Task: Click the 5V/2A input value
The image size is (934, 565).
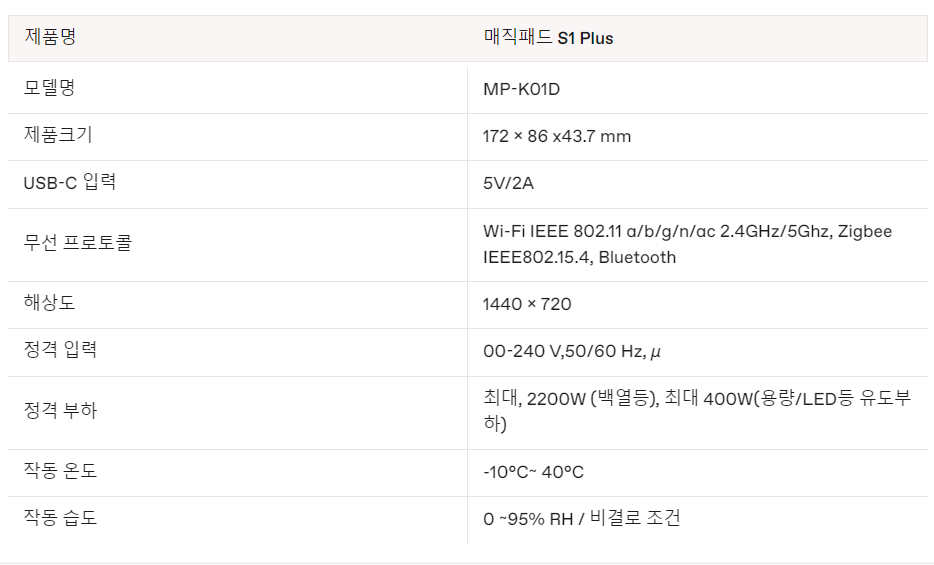Action: [x=509, y=184]
